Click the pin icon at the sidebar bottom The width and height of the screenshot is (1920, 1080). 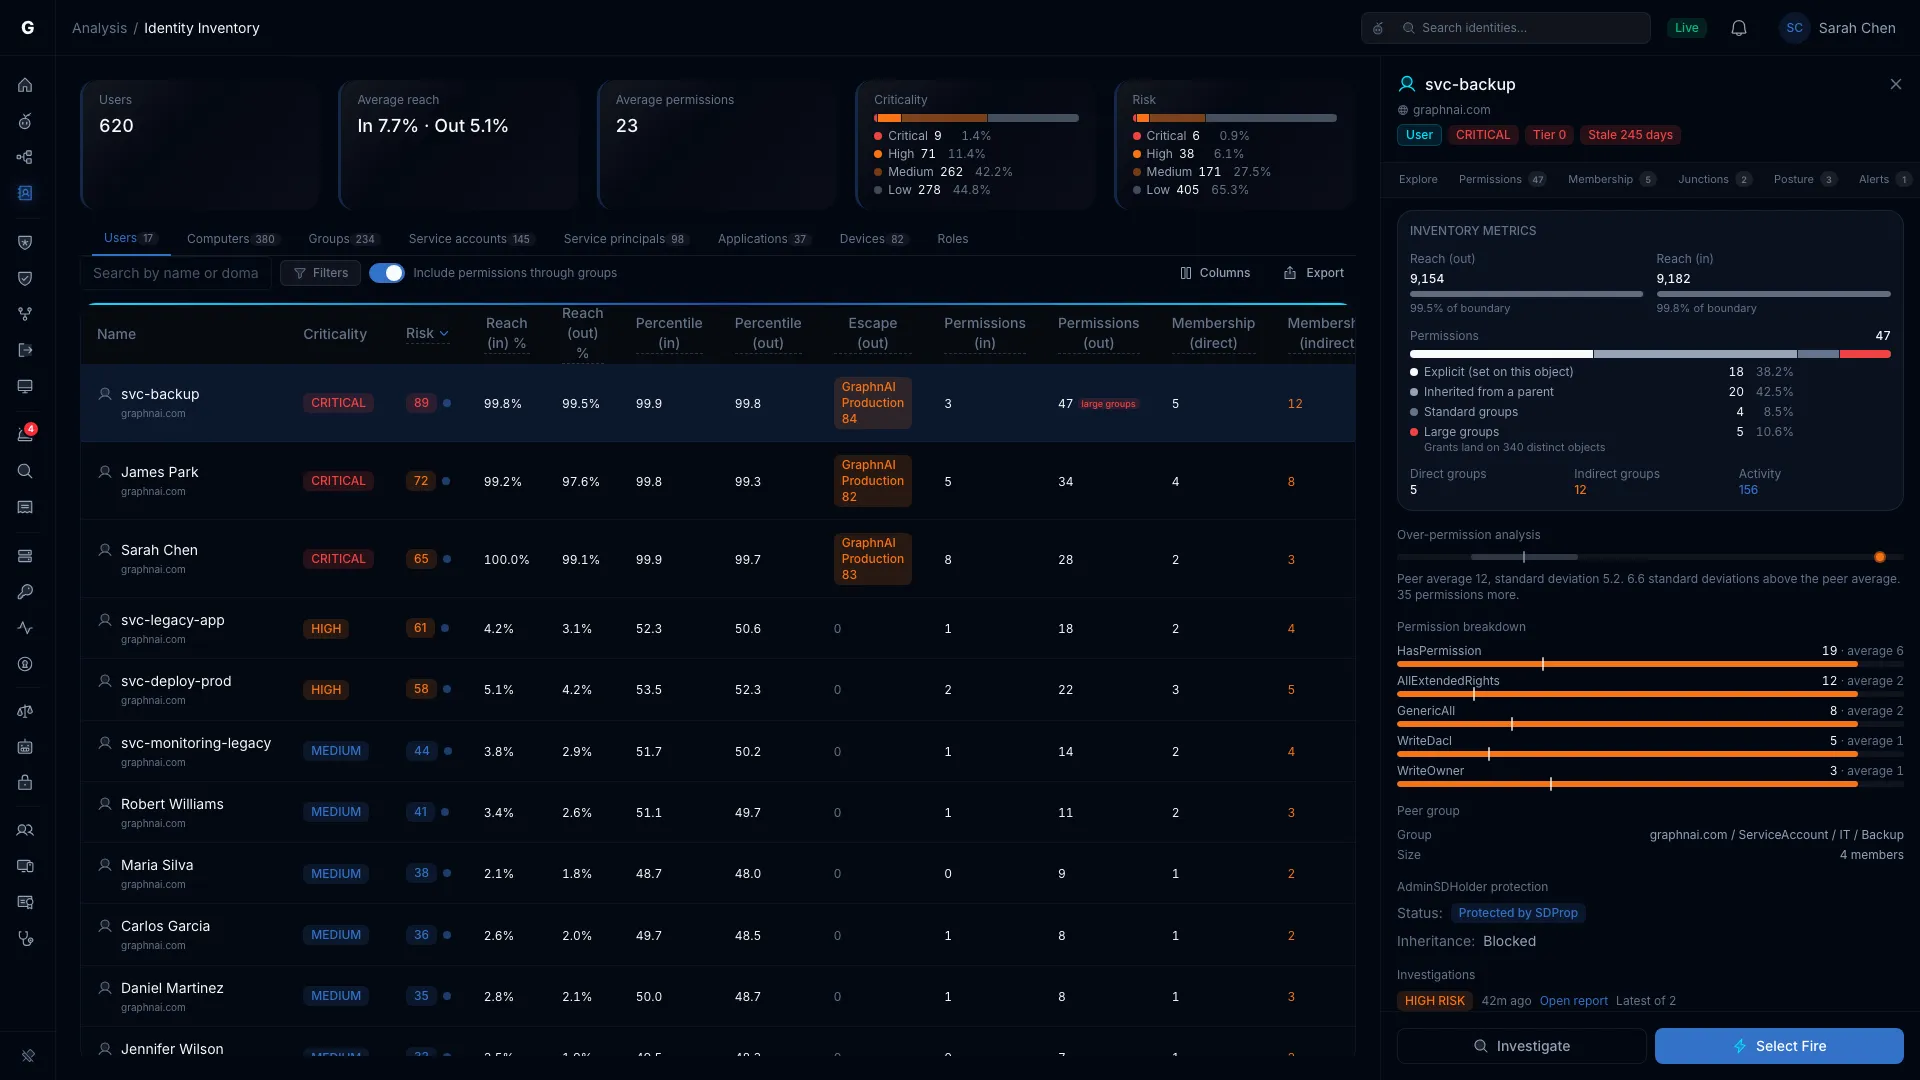coord(28,1055)
